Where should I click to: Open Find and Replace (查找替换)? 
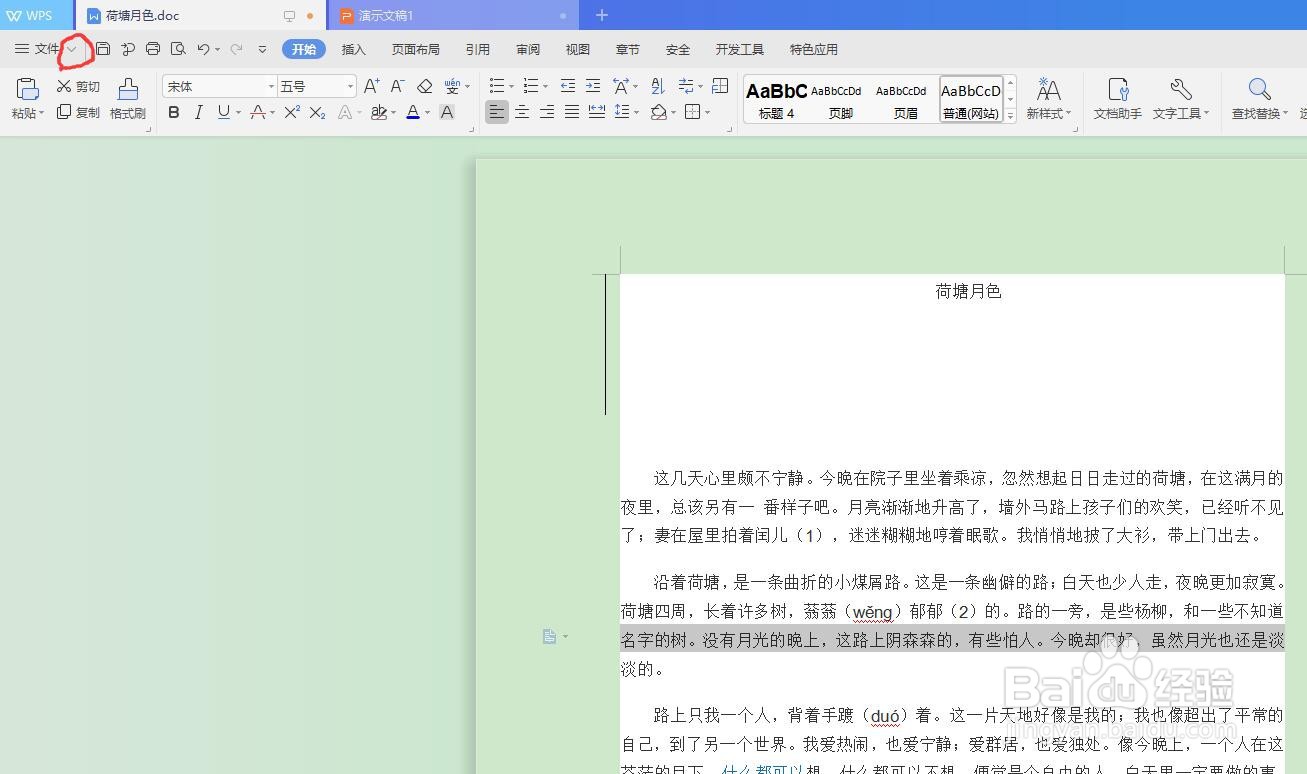point(1260,99)
